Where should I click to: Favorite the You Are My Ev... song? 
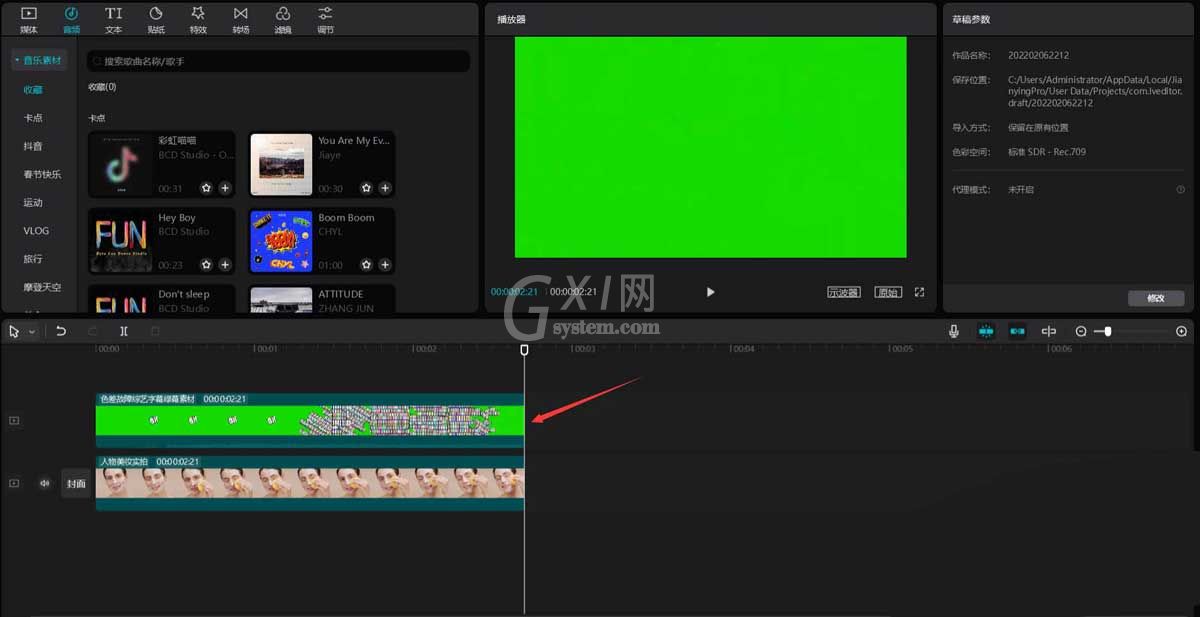coord(366,188)
